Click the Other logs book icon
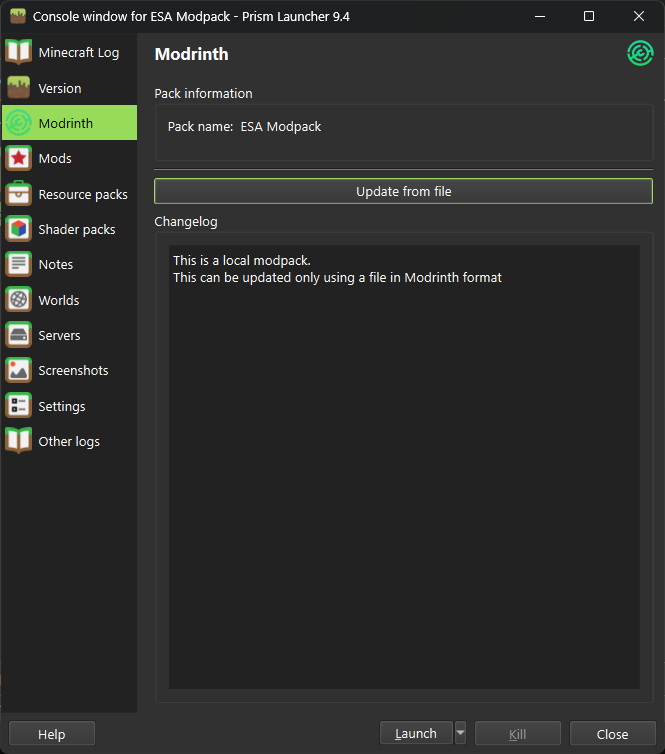Screen dimensions: 665x754 tap(19, 441)
